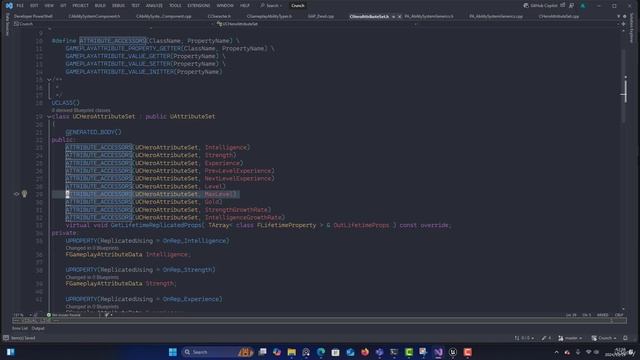Open the EDIT menu
Screen dimensions: 640x360
pos(34,6)
